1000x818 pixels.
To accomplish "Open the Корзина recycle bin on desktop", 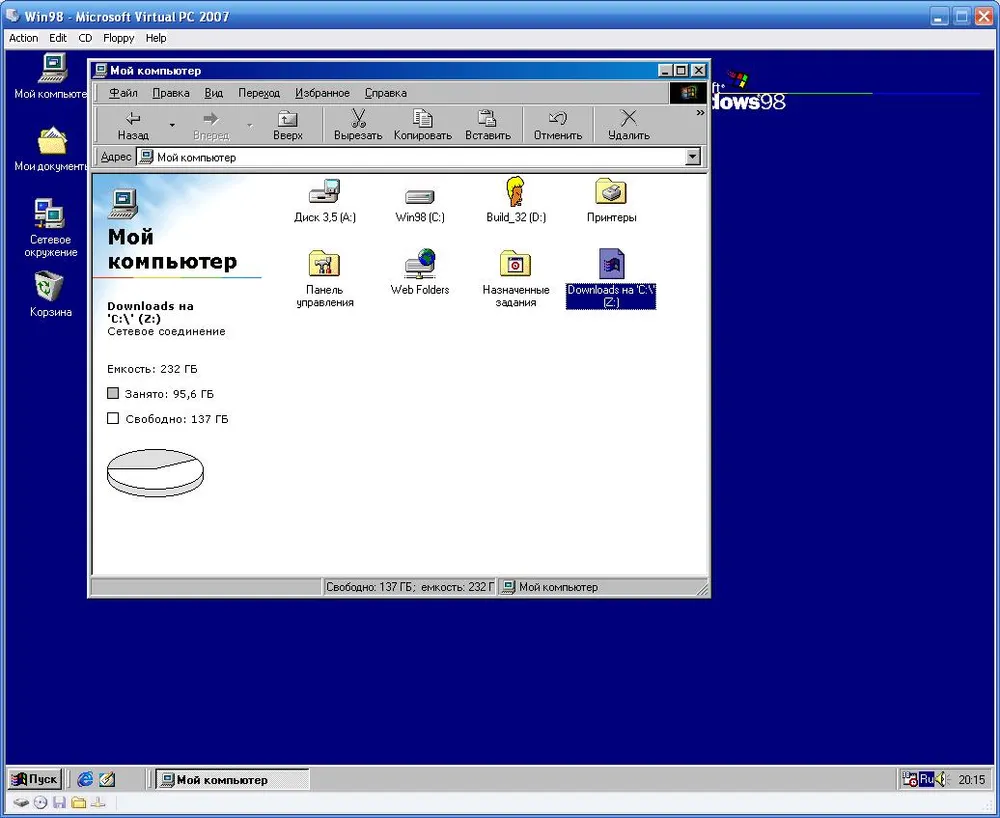I will pyautogui.click(x=49, y=288).
